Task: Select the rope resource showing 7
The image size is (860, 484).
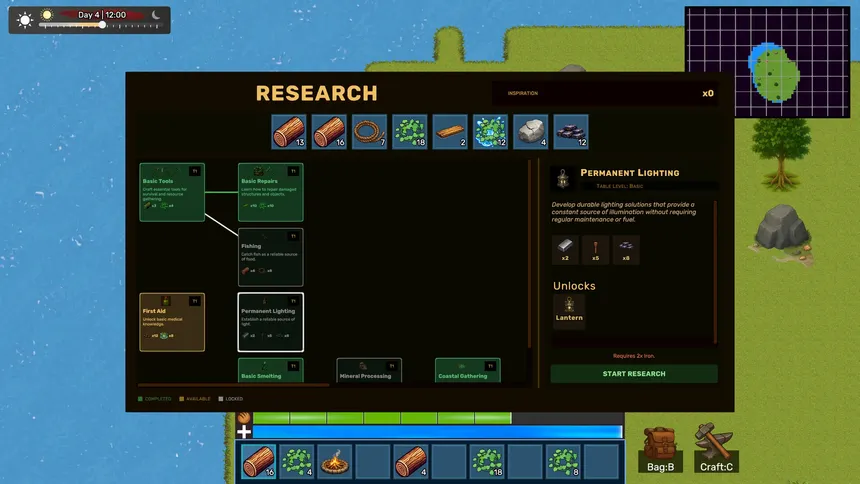Action: coord(370,132)
